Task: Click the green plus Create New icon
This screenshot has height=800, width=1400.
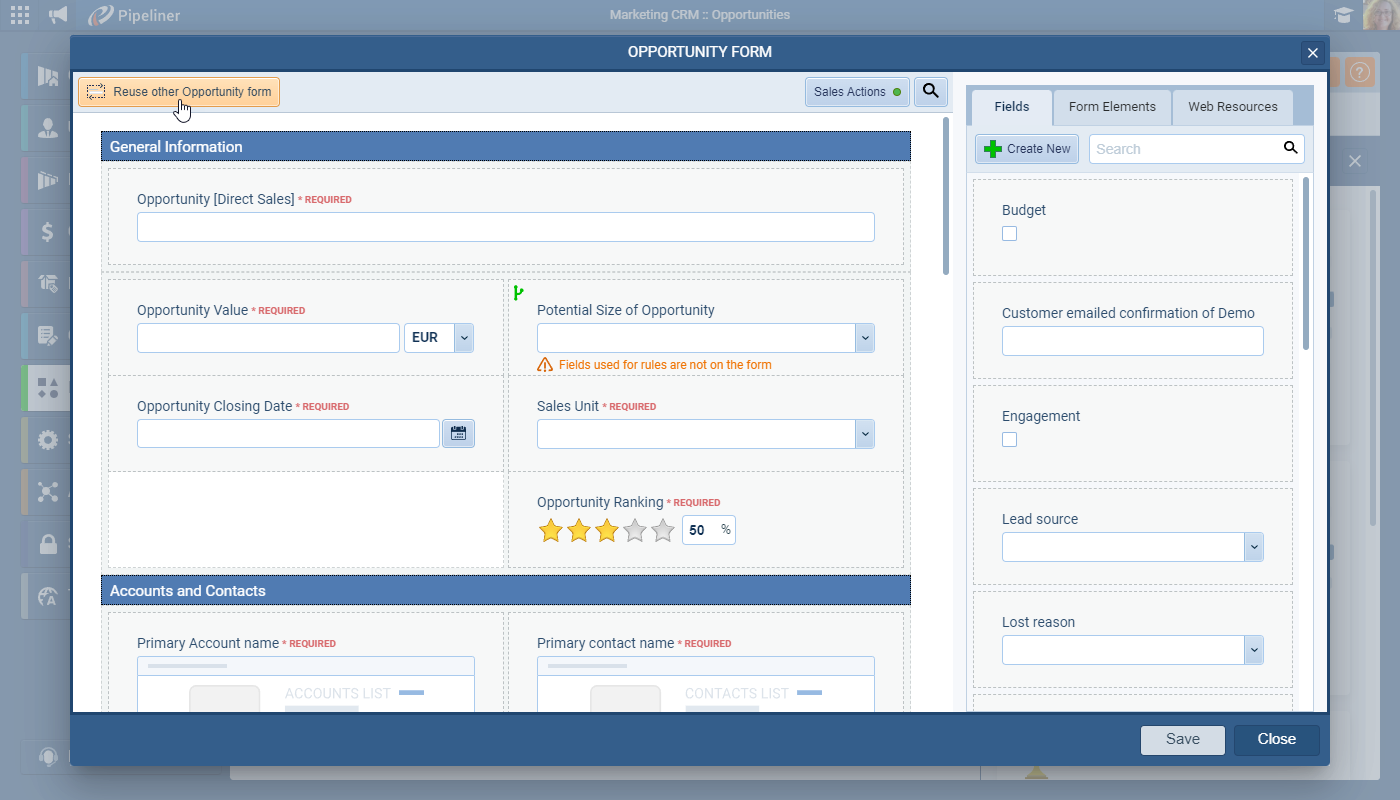Action: tap(992, 149)
